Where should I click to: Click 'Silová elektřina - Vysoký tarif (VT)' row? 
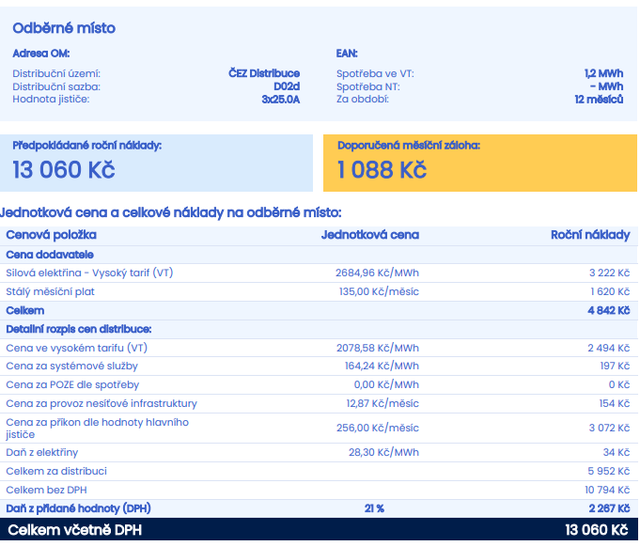[319, 273]
